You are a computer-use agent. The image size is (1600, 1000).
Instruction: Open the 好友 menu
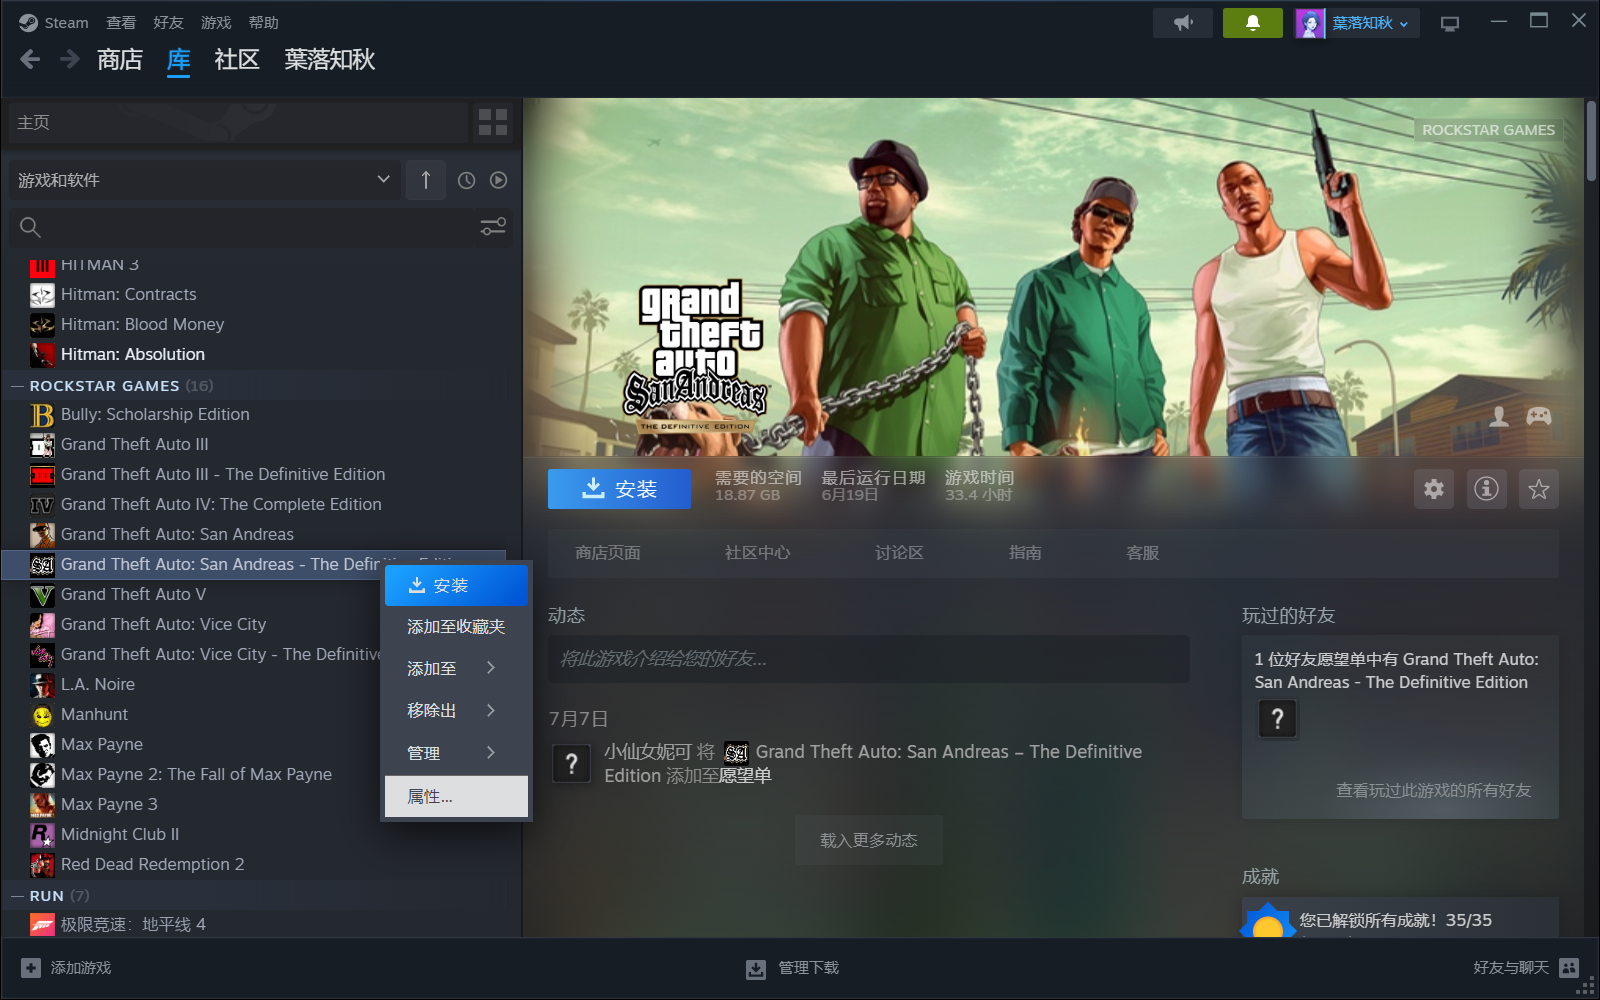click(x=168, y=23)
